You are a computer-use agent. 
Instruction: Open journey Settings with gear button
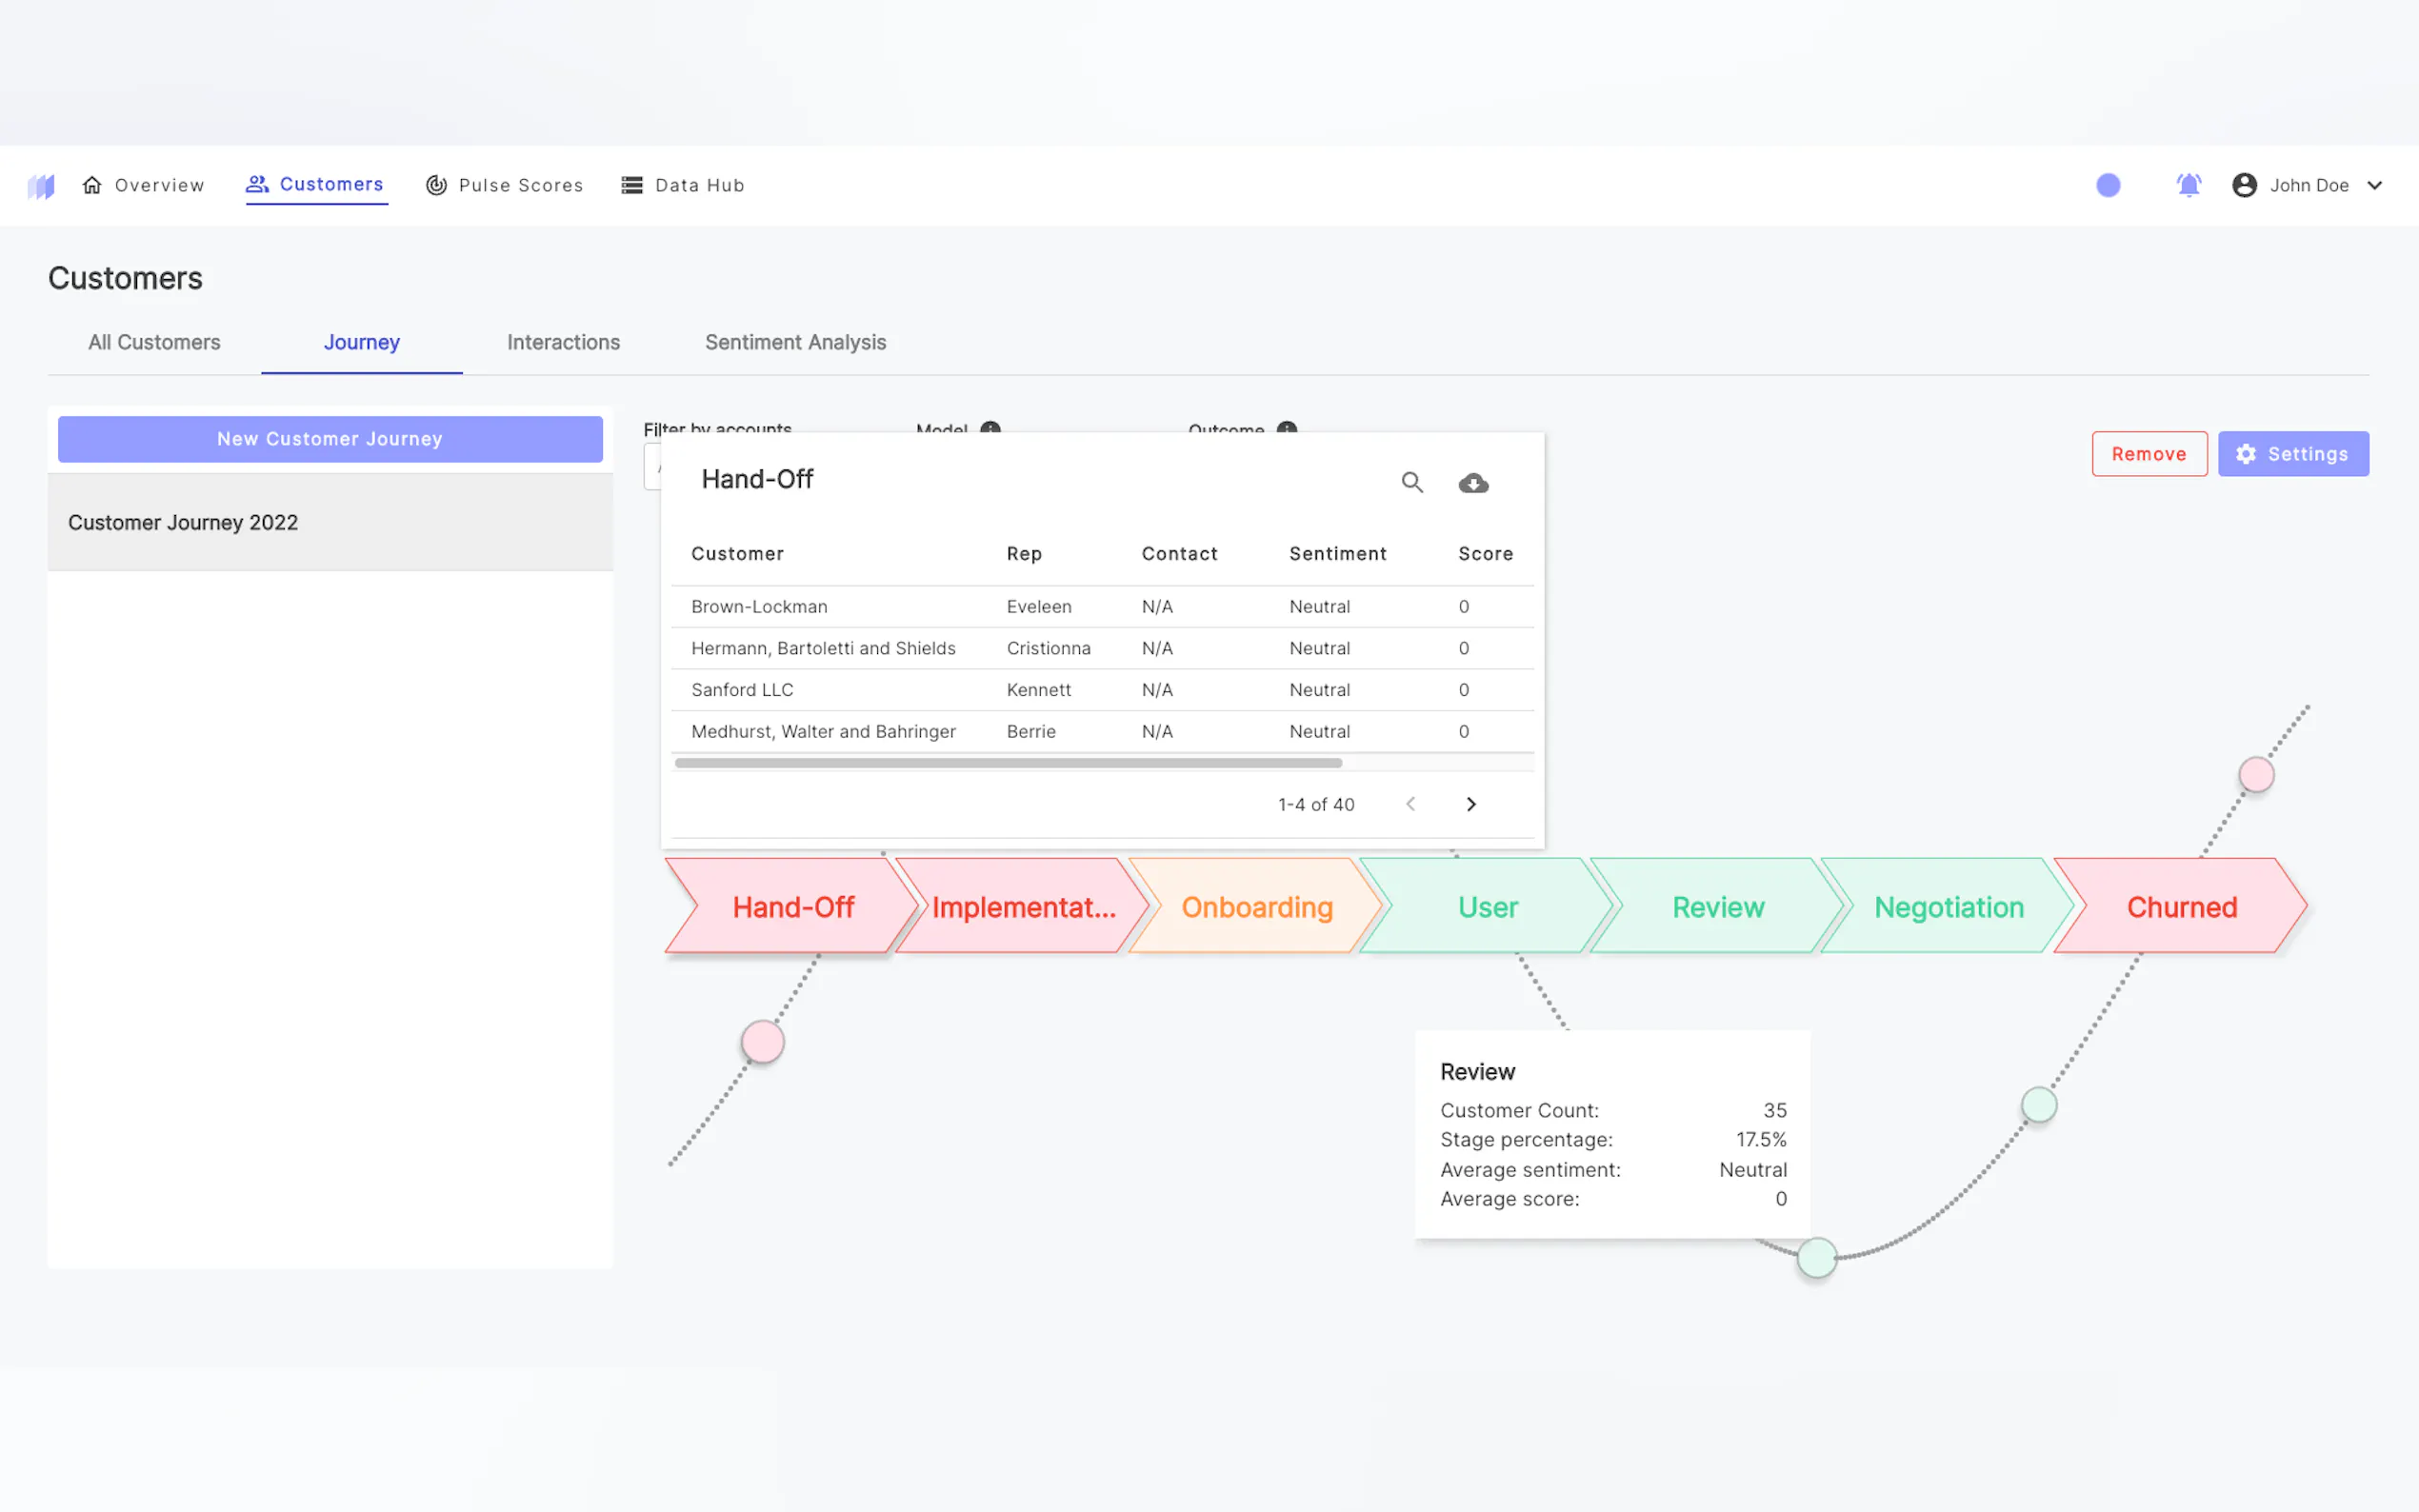pyautogui.click(x=2292, y=454)
